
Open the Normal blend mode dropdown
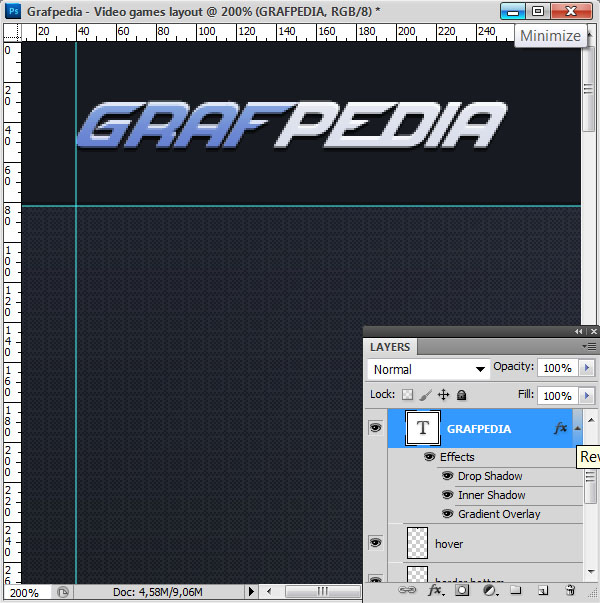click(428, 369)
